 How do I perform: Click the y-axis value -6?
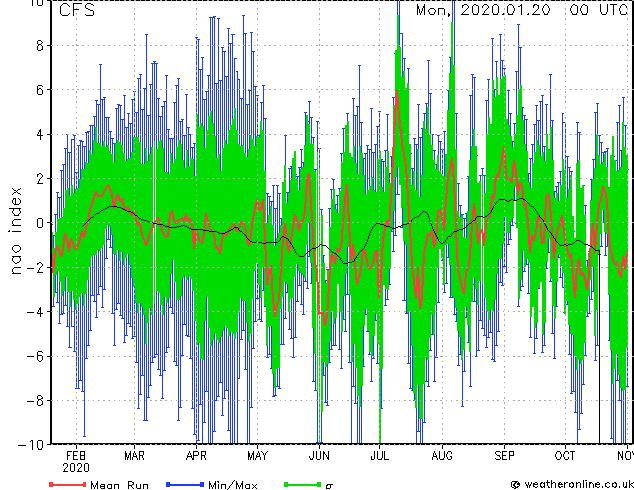[x=35, y=356]
